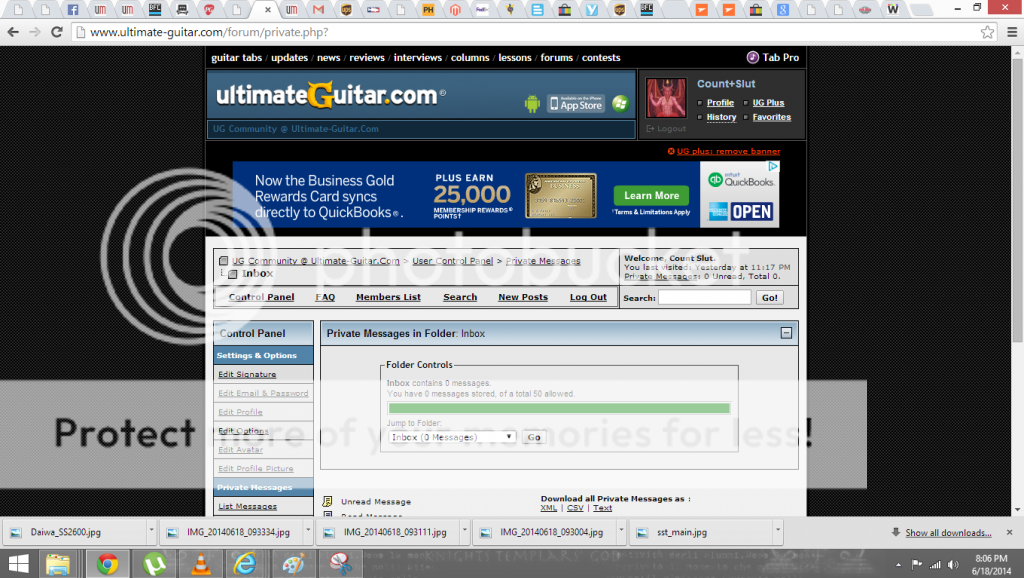Reload the page with the refresh icon

pos(57,32)
